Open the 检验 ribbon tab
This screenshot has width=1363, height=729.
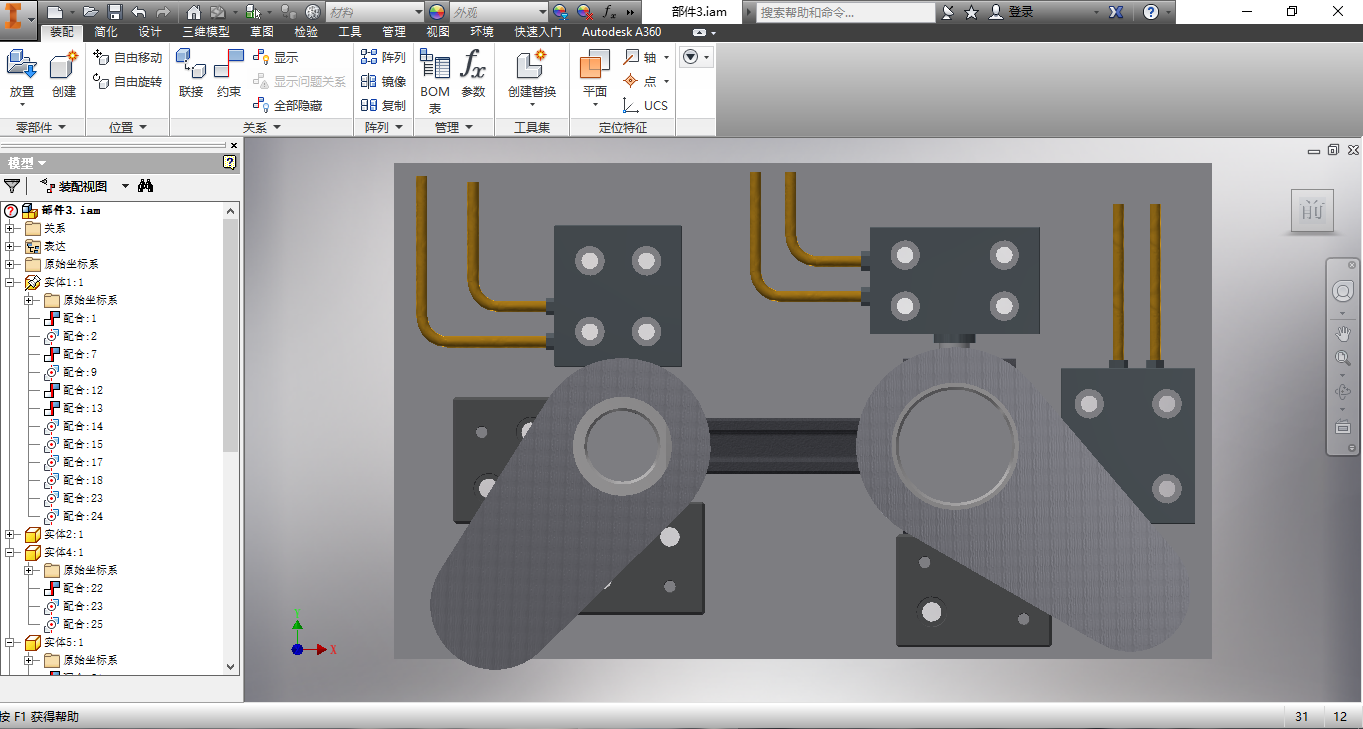click(x=306, y=32)
